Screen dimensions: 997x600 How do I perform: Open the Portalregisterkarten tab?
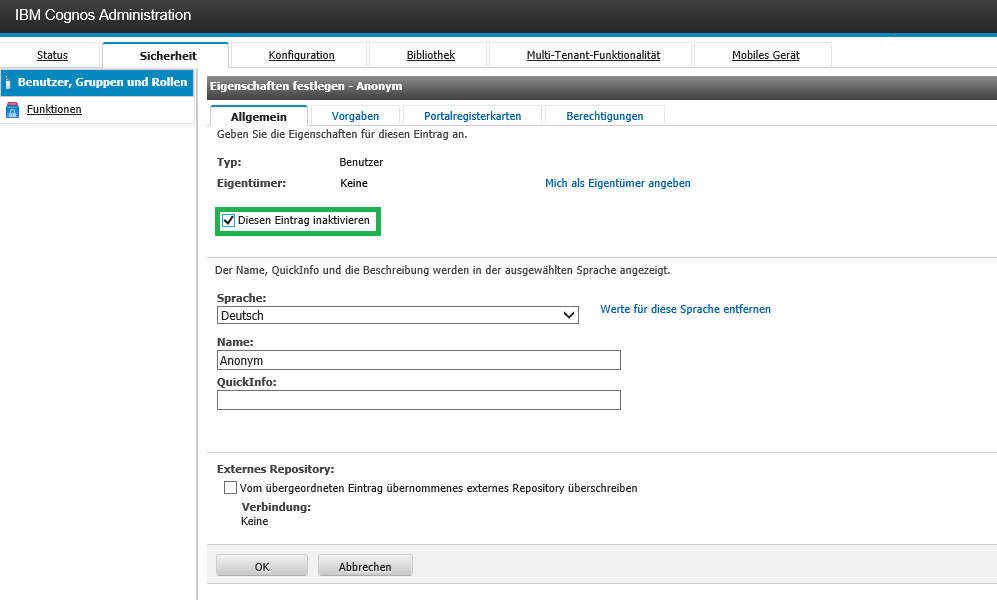click(x=472, y=116)
